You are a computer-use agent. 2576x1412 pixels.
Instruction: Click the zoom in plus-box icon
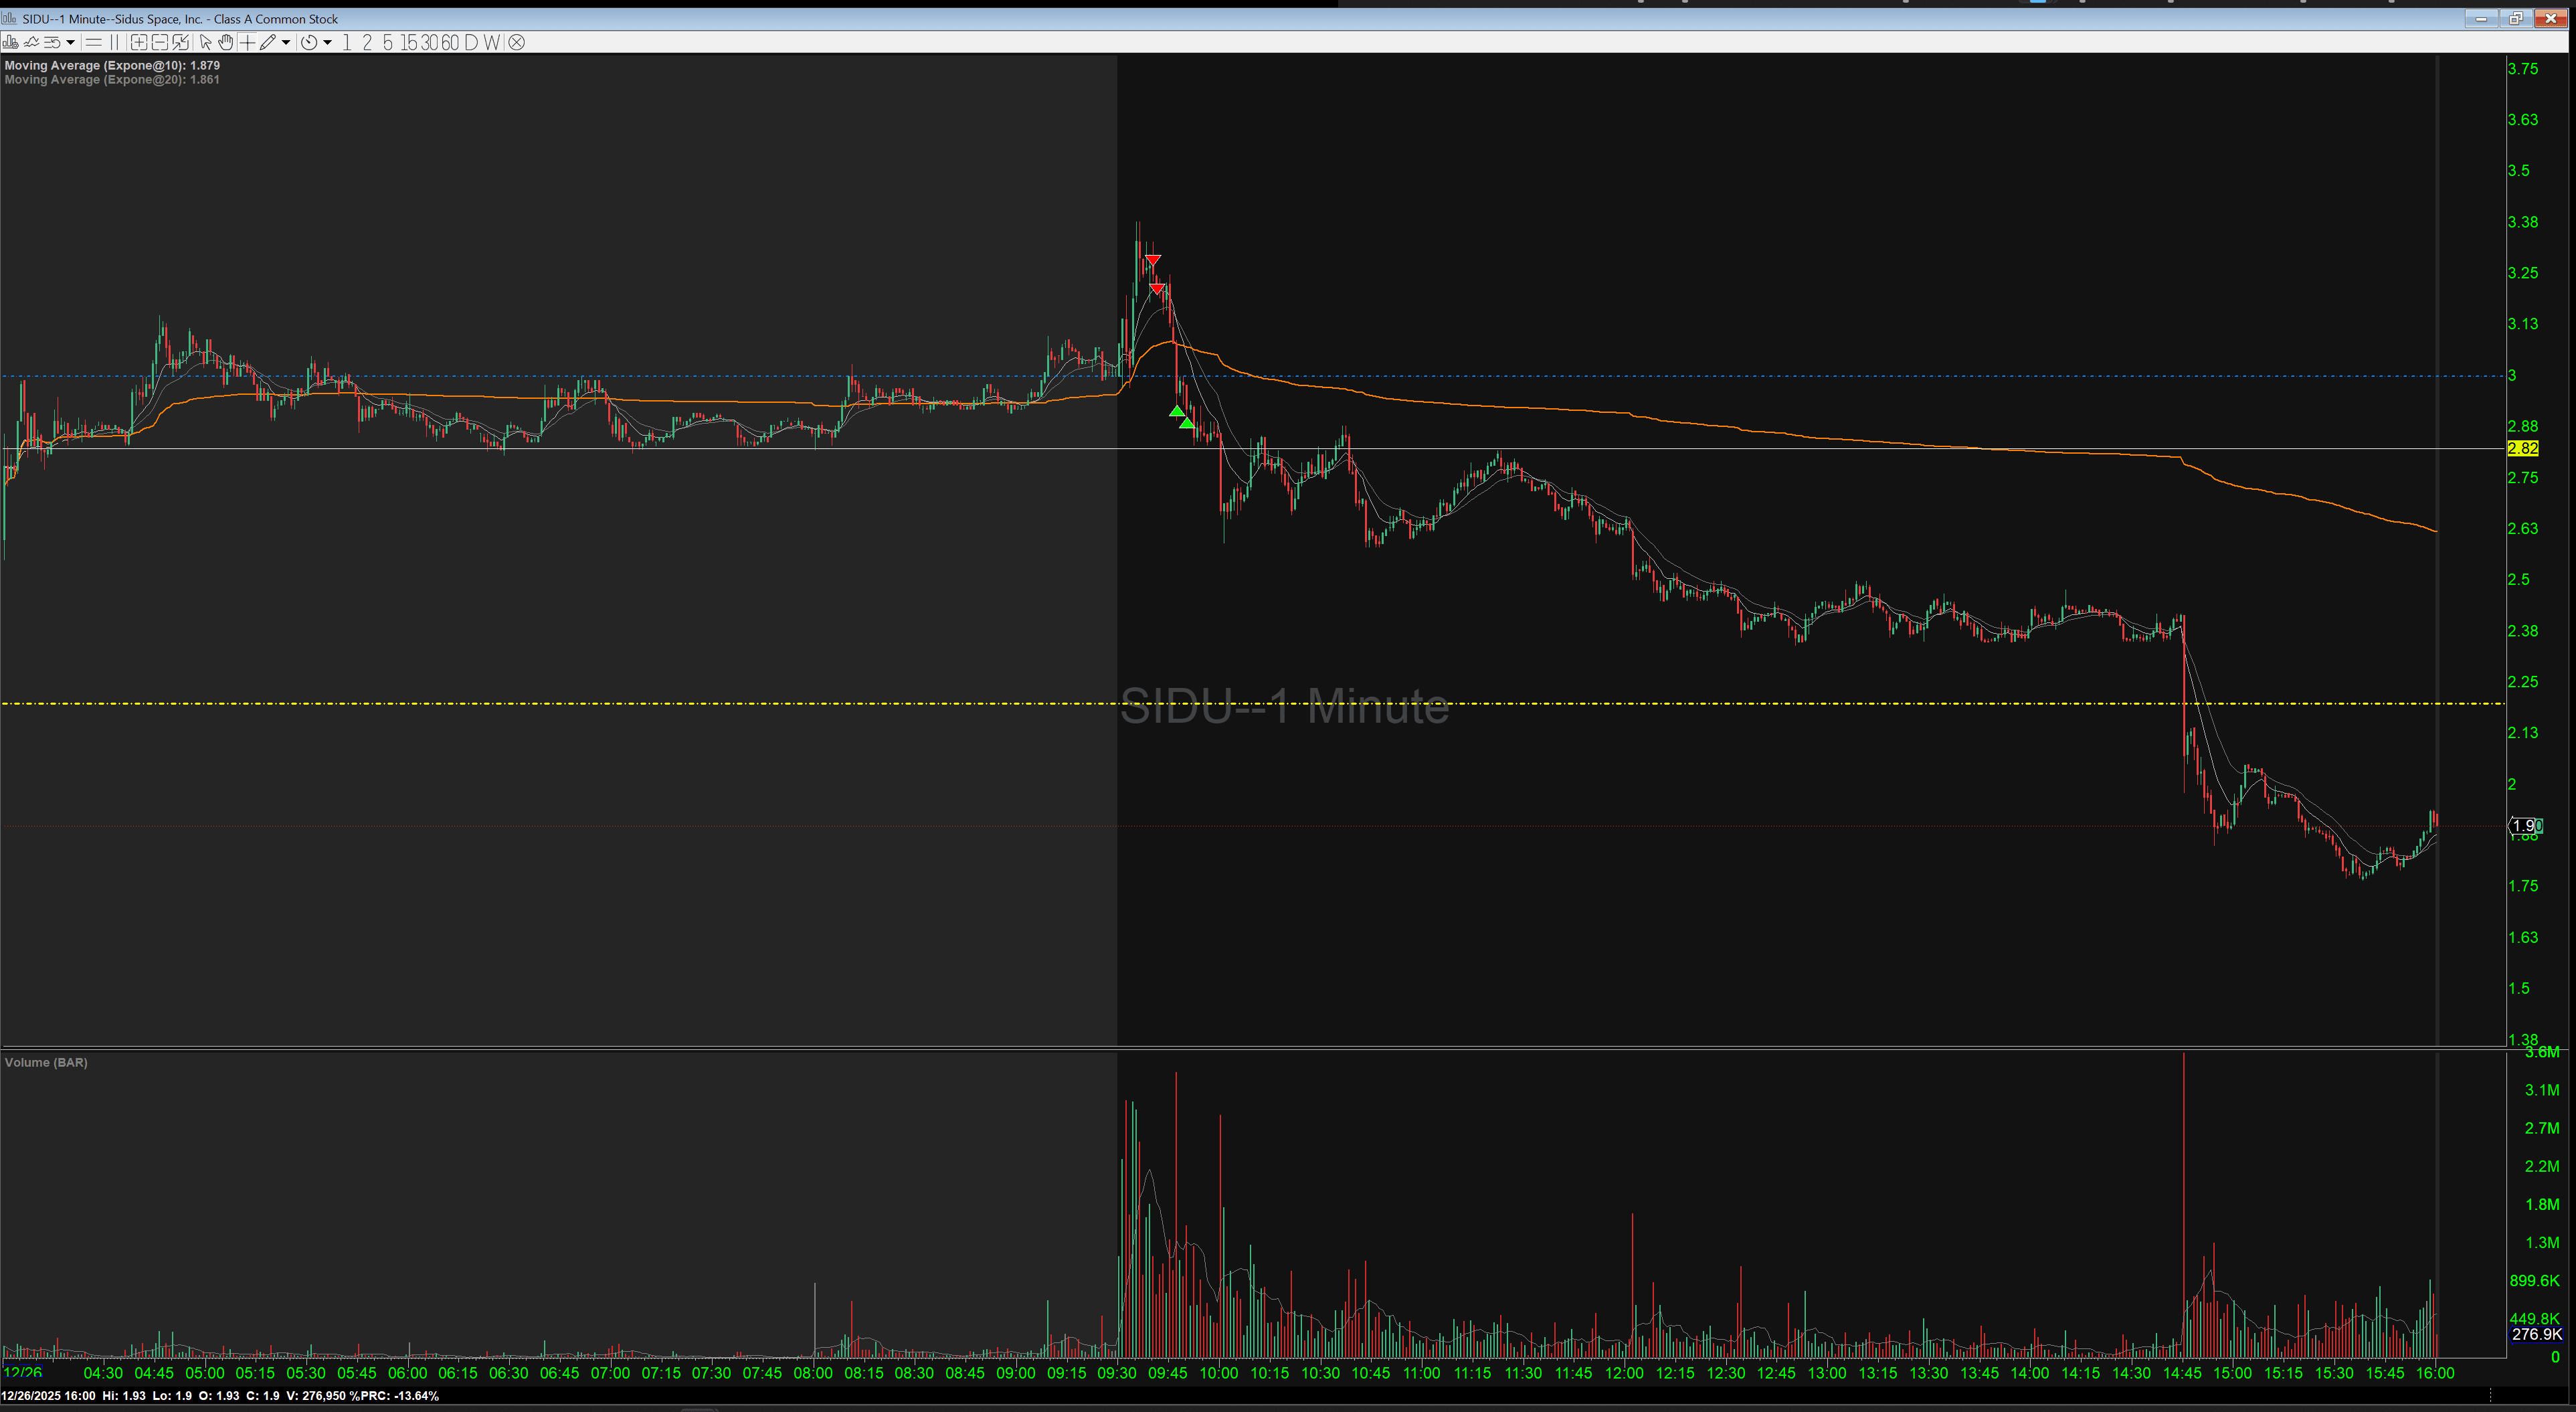tap(138, 42)
